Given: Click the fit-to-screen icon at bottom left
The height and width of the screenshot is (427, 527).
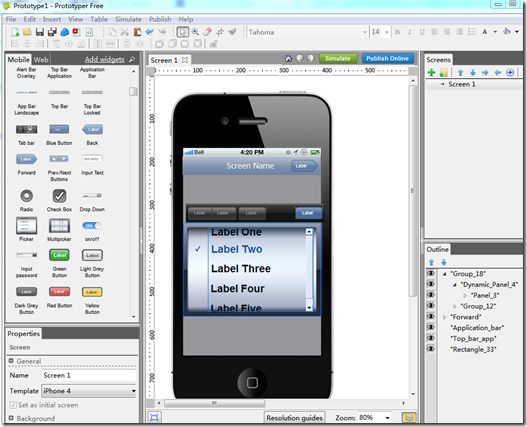Looking at the screenshot, I should (154, 418).
